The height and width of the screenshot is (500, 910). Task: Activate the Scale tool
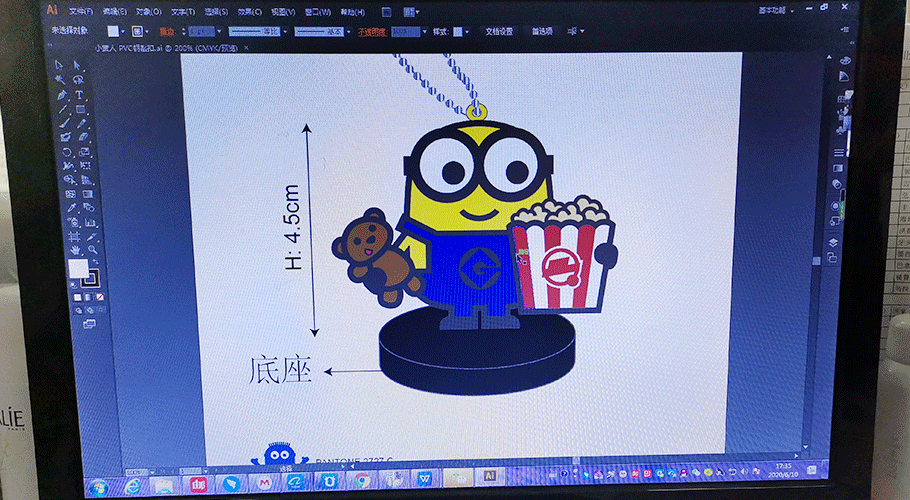click(85, 151)
